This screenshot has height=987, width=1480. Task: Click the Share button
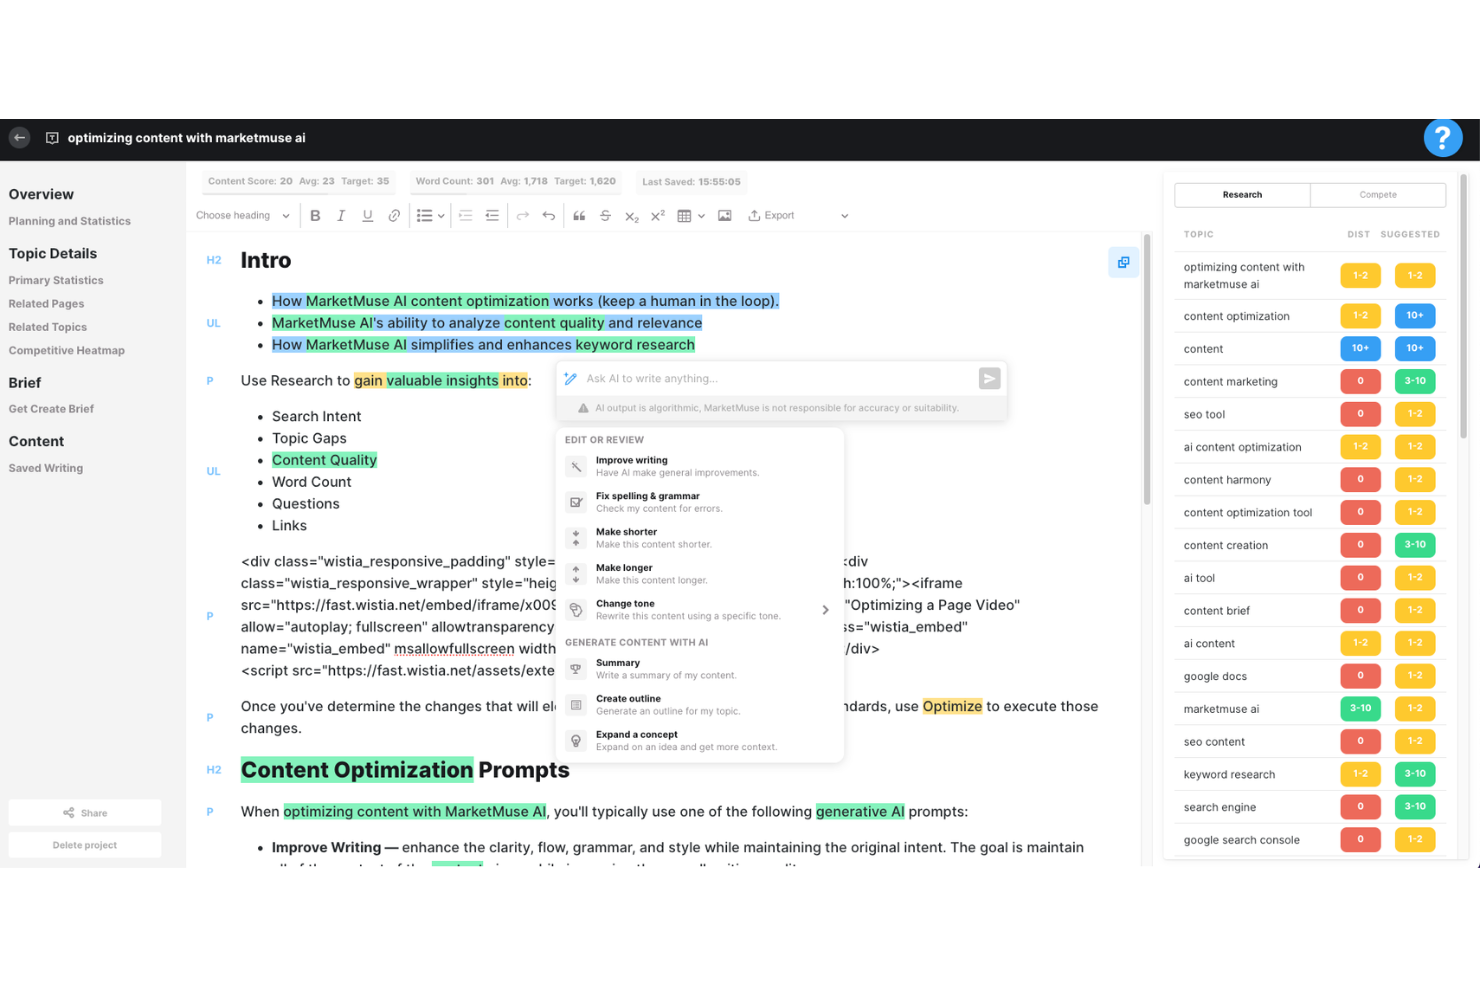85,813
